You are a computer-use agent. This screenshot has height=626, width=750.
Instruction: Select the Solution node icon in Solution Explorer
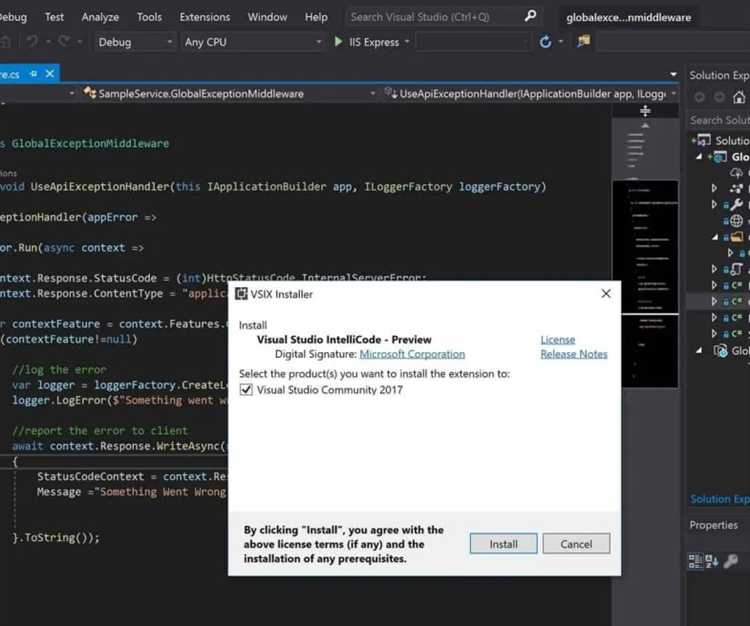704,140
